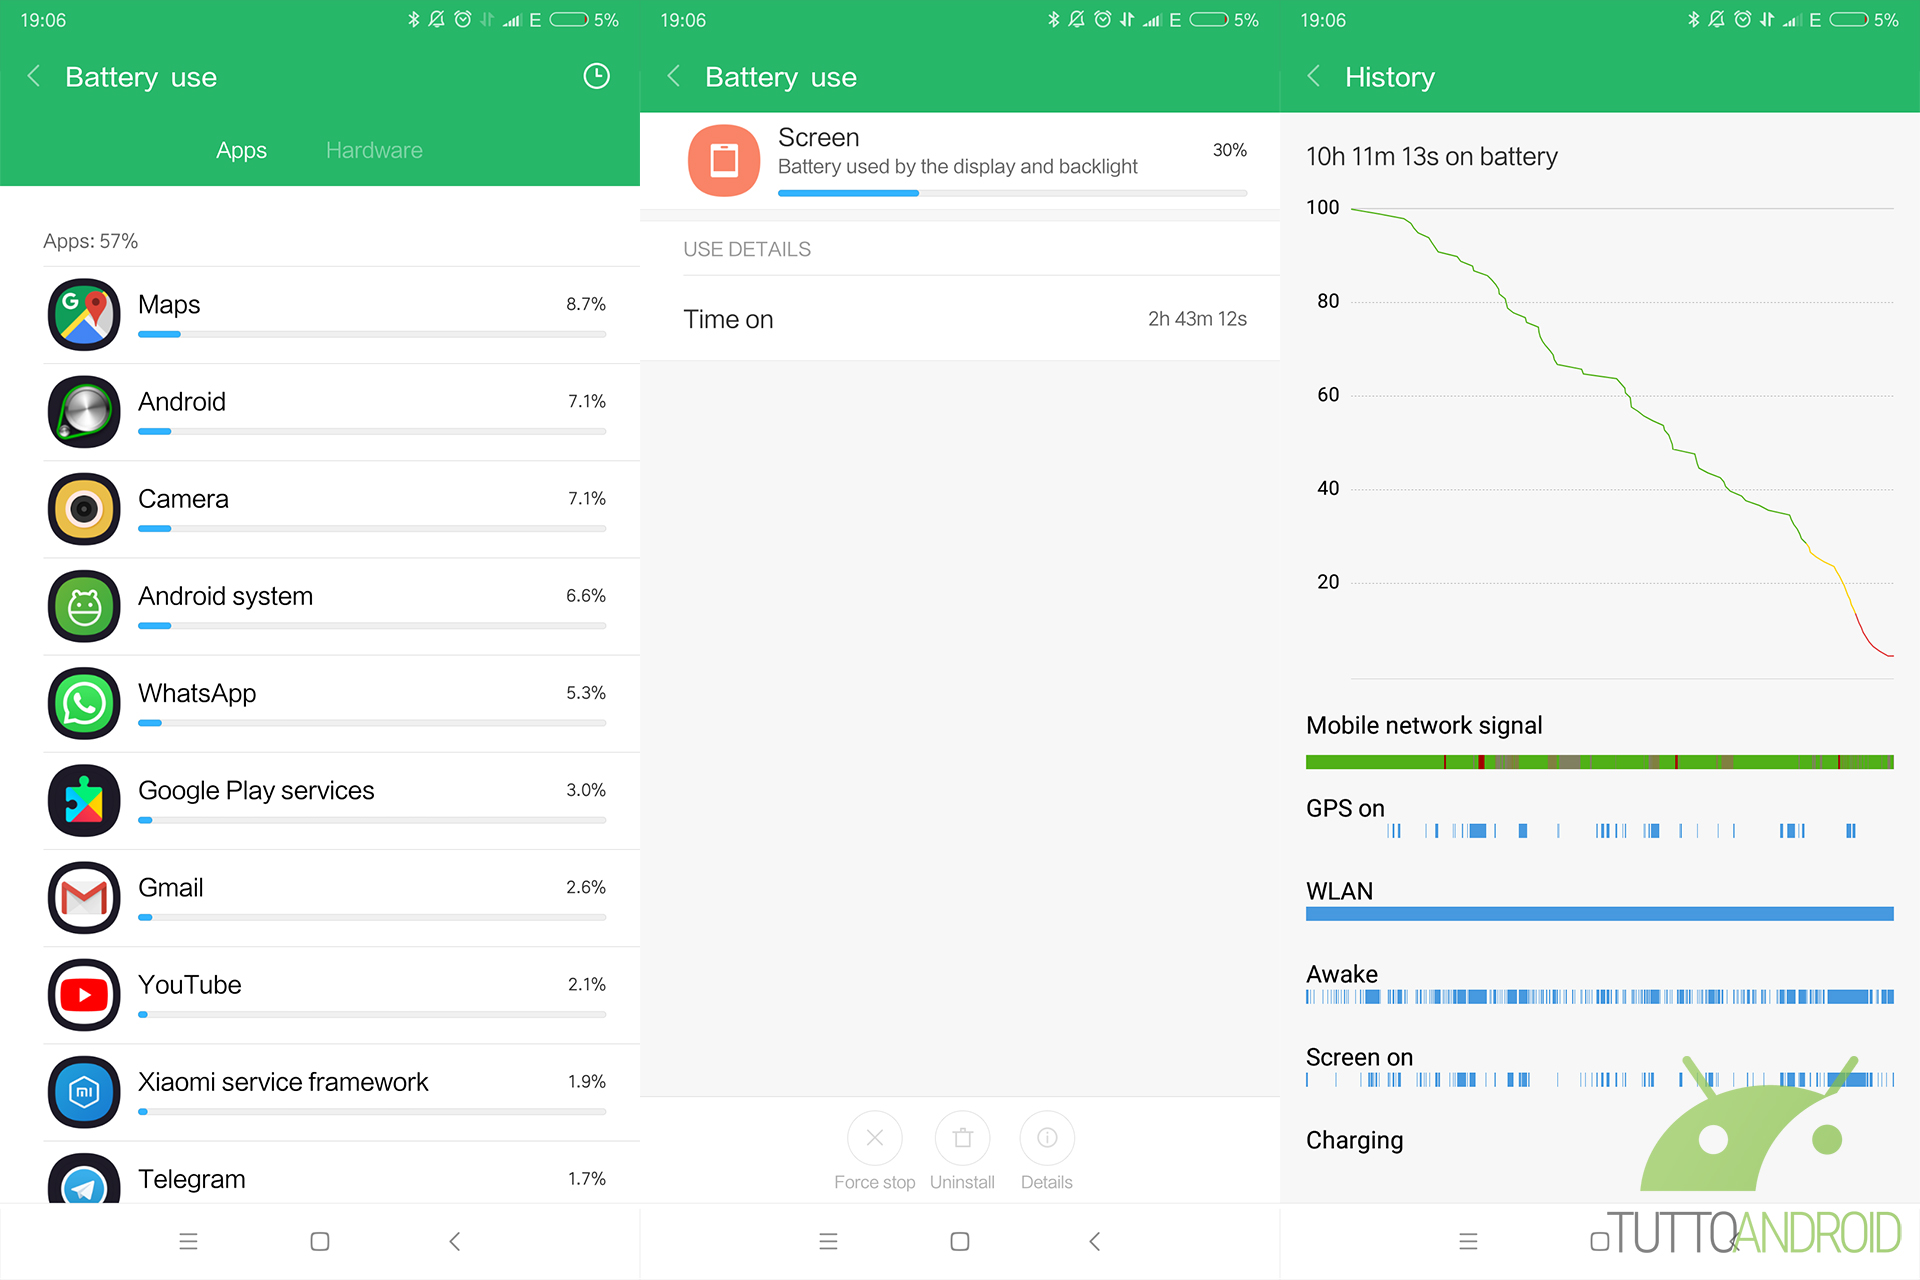
Task: Tap home button in middle navigation bar
Action: [960, 1241]
